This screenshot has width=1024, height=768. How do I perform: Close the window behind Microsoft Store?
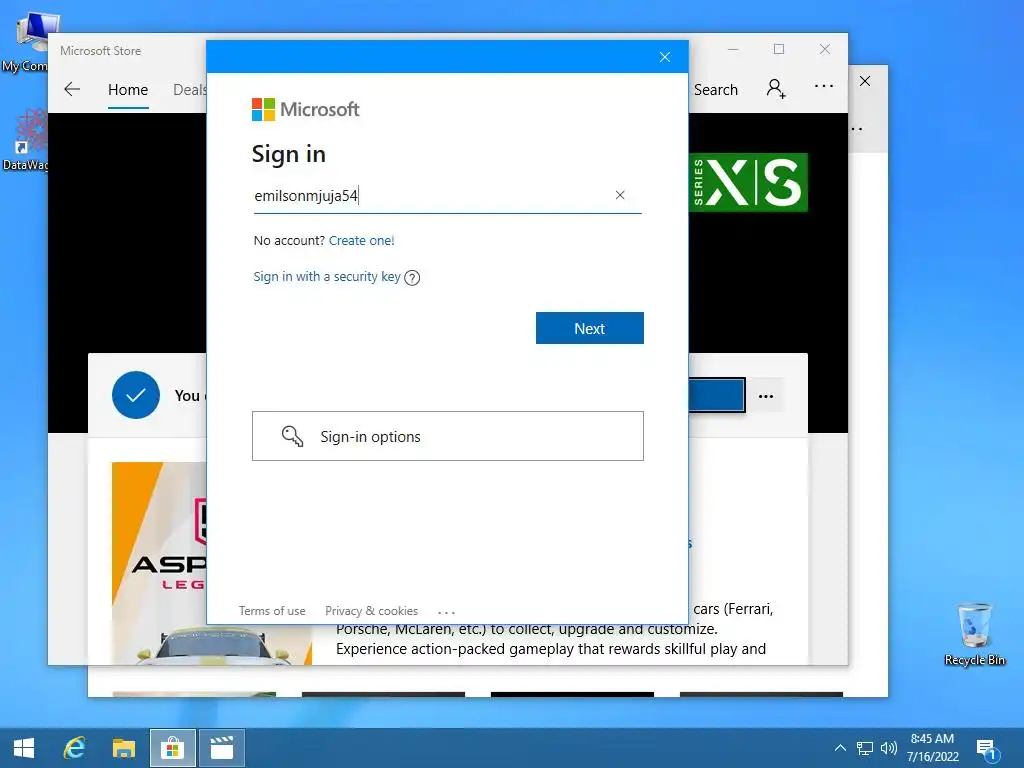click(865, 81)
